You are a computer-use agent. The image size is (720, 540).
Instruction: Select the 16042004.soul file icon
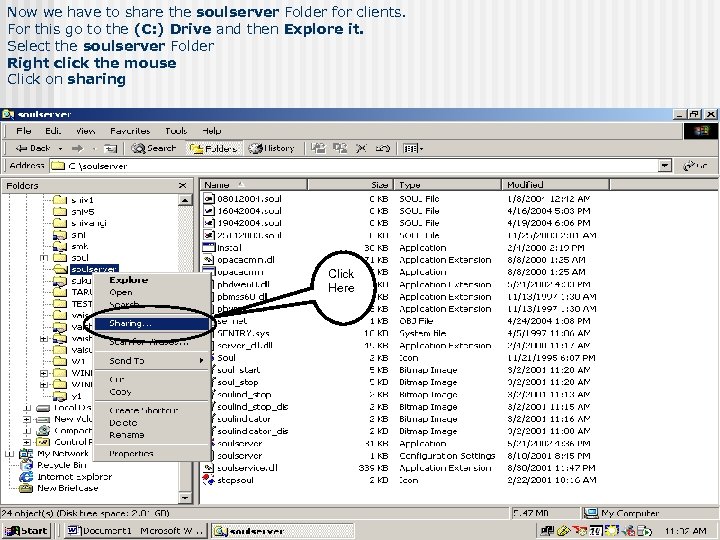pyautogui.click(x=209, y=211)
